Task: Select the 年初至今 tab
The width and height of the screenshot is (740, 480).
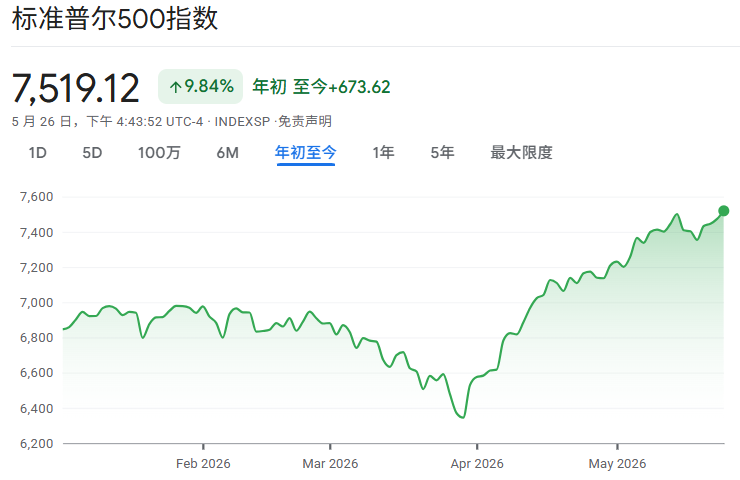Action: [x=305, y=153]
